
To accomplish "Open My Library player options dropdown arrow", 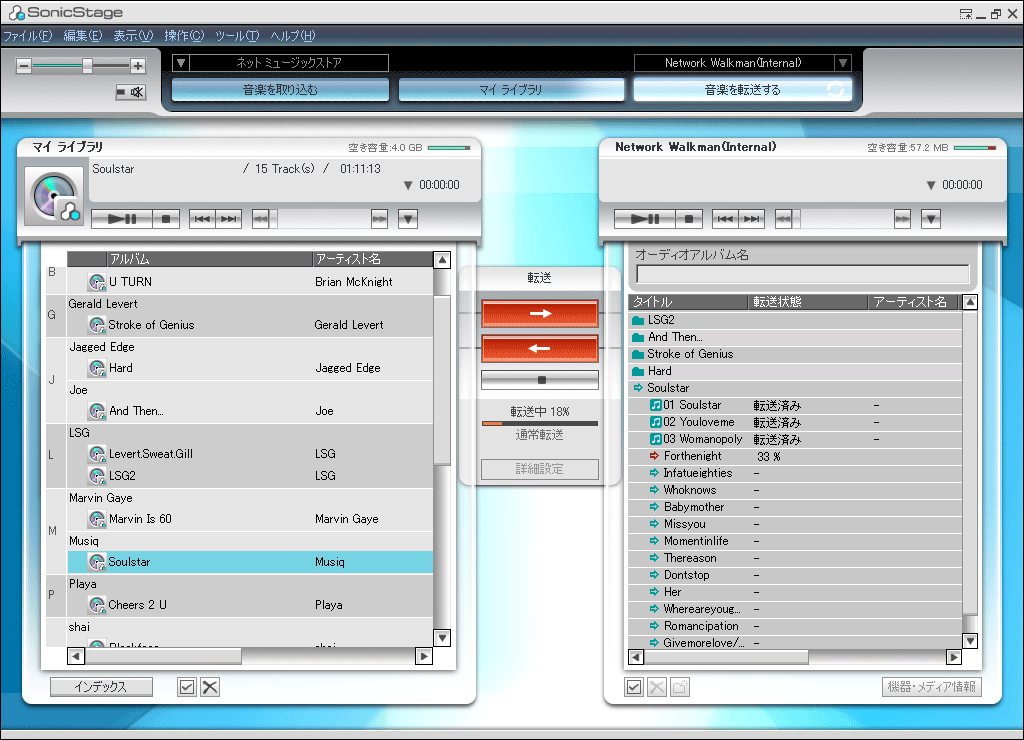I will (408, 219).
